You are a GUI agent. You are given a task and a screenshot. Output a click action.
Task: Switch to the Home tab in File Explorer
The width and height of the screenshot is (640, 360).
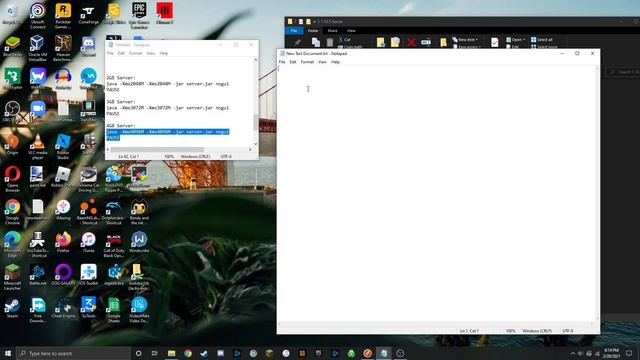(x=313, y=31)
